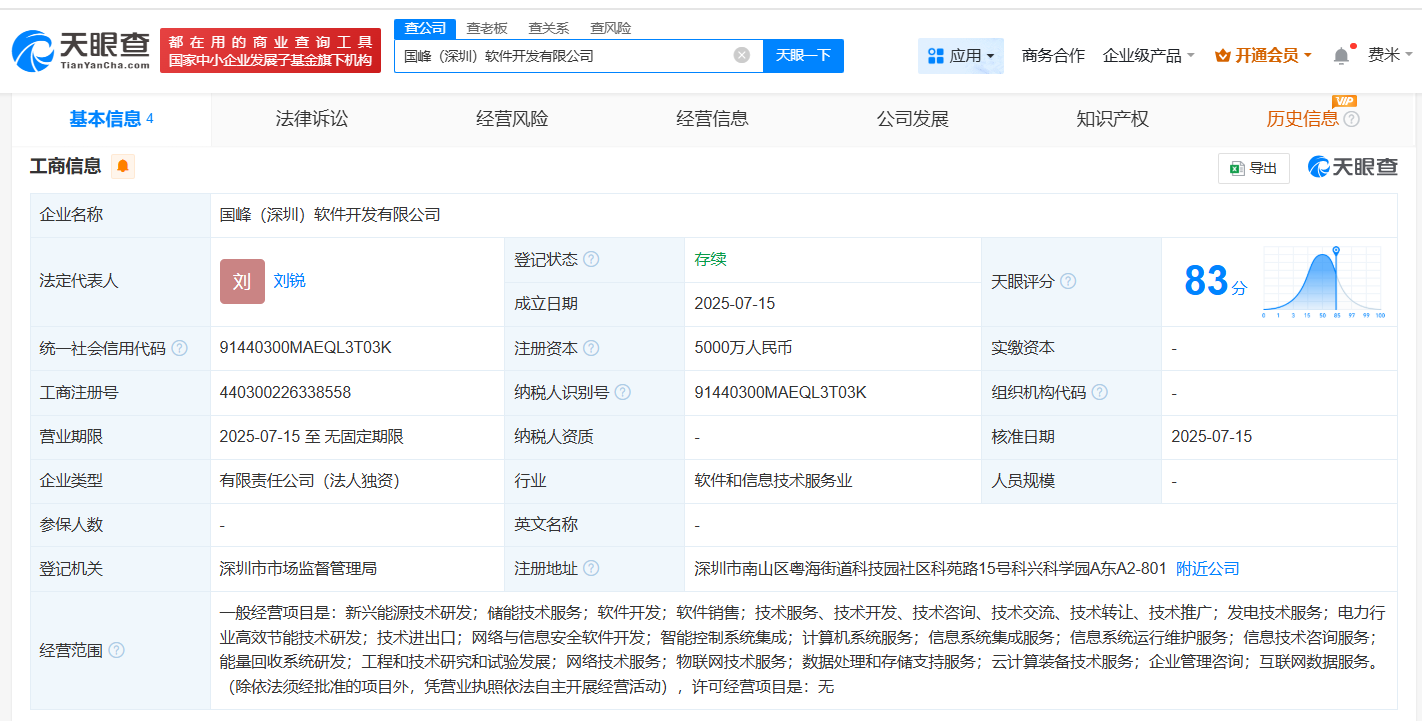Click help icon beside 统一社会信用代码
This screenshot has height=721, width=1422.
[x=179, y=348]
